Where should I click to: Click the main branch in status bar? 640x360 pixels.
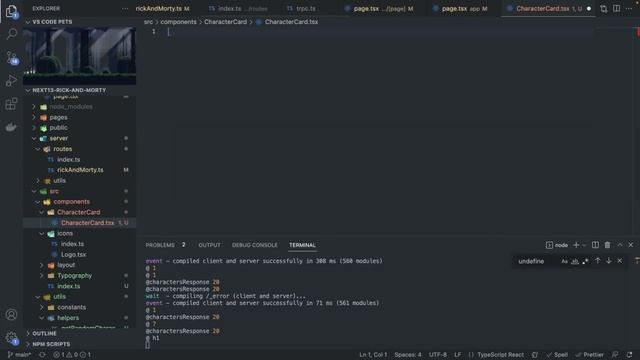20,355
